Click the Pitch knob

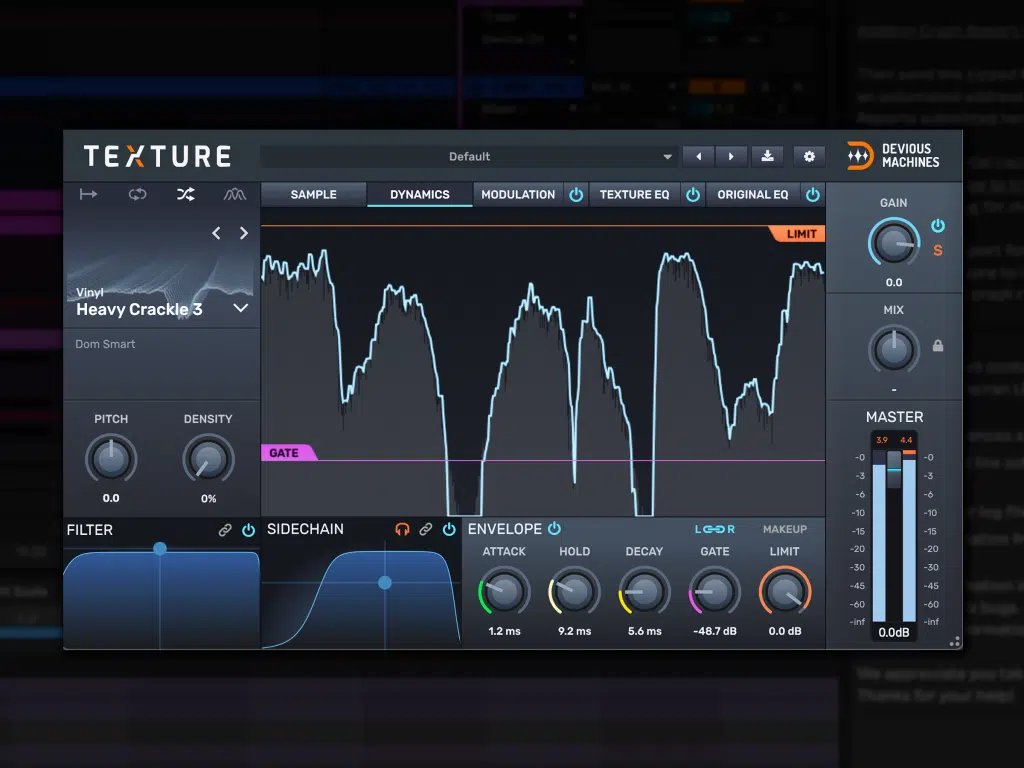point(111,459)
